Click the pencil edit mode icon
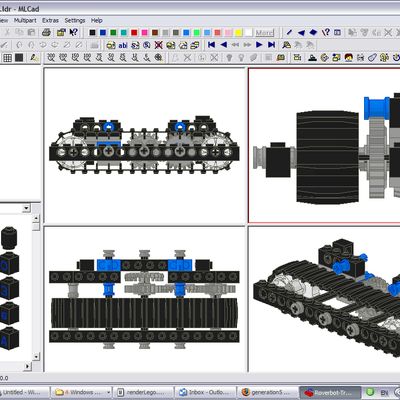This screenshot has height=400, width=400. click(34, 57)
